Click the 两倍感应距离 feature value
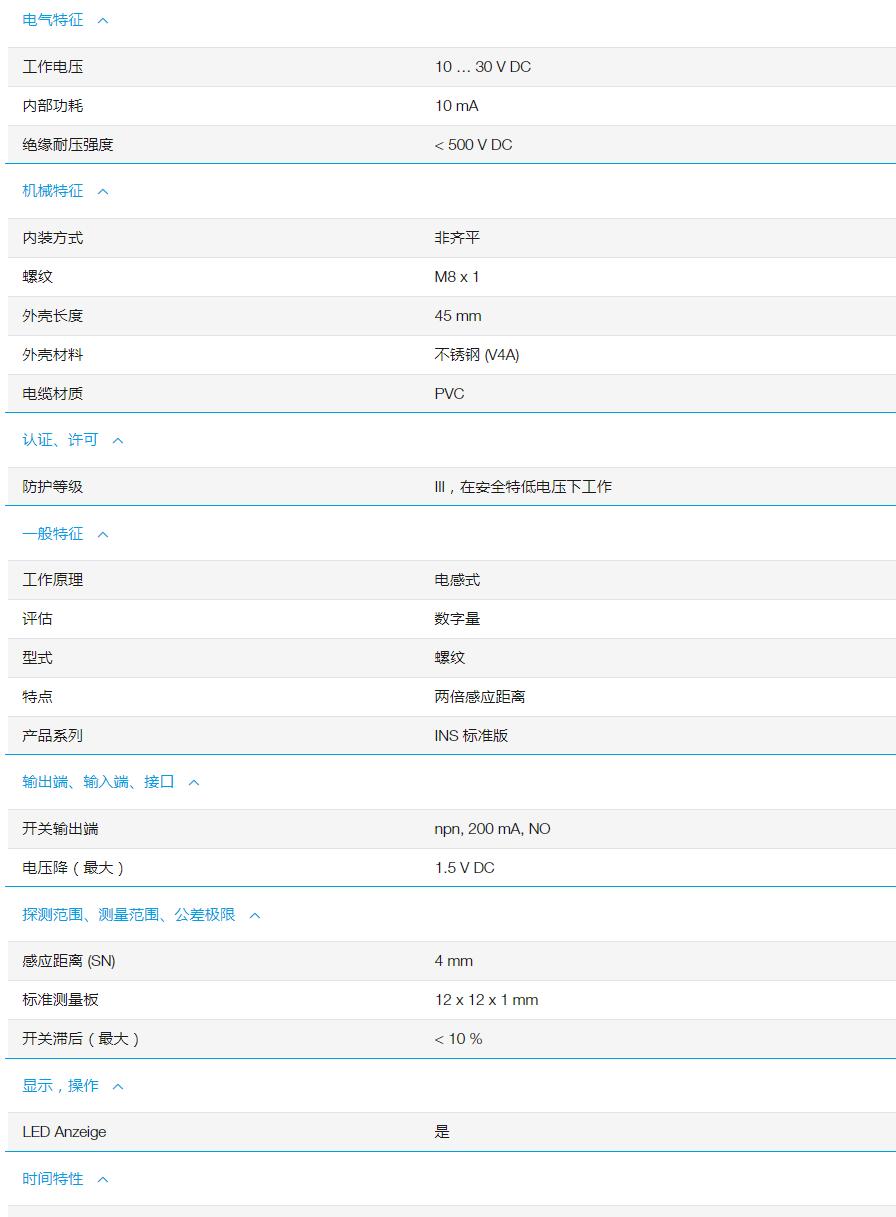 click(478, 697)
